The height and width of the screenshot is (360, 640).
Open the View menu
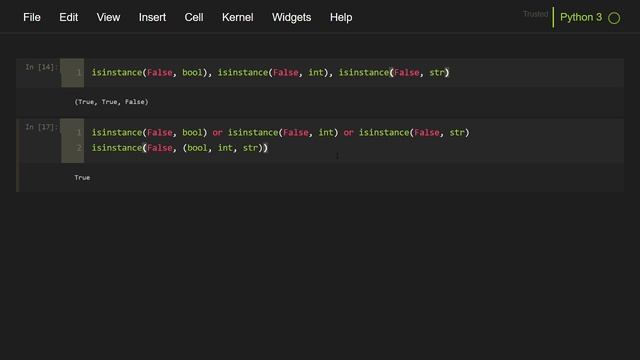pos(108,18)
